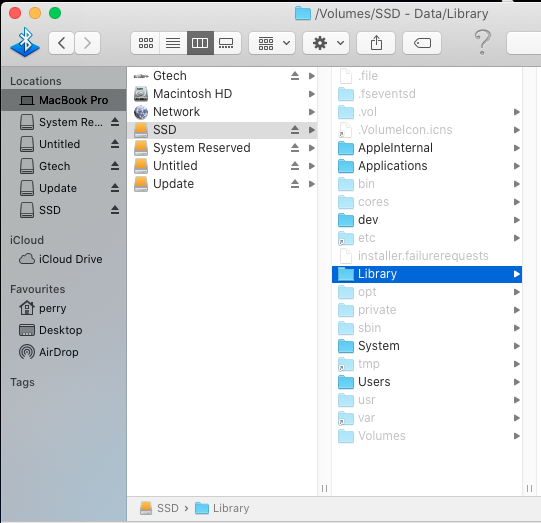
Task: Eject Untitled in first column
Action: tap(295, 166)
